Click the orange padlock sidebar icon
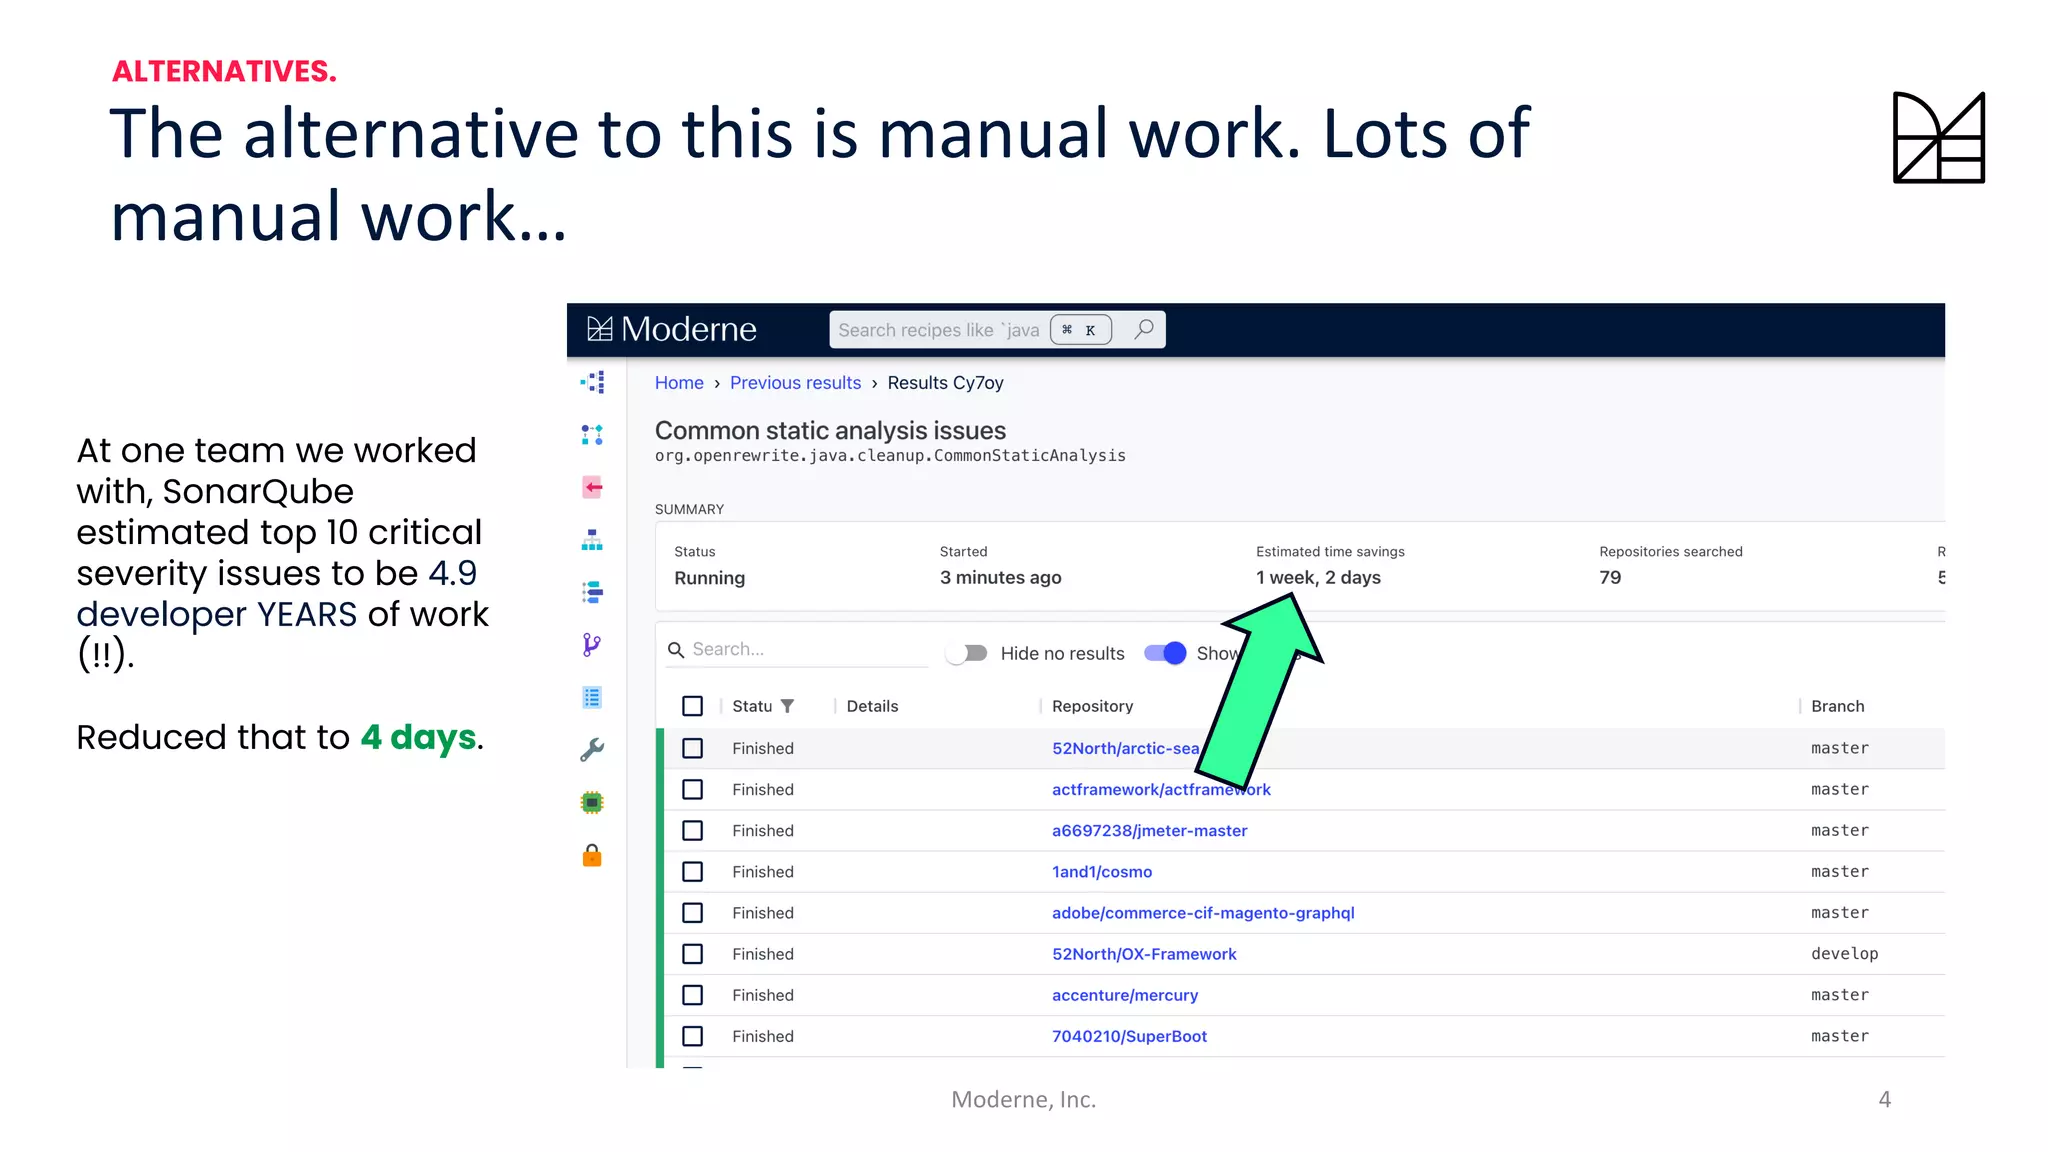The image size is (2048, 1152). (x=592, y=855)
